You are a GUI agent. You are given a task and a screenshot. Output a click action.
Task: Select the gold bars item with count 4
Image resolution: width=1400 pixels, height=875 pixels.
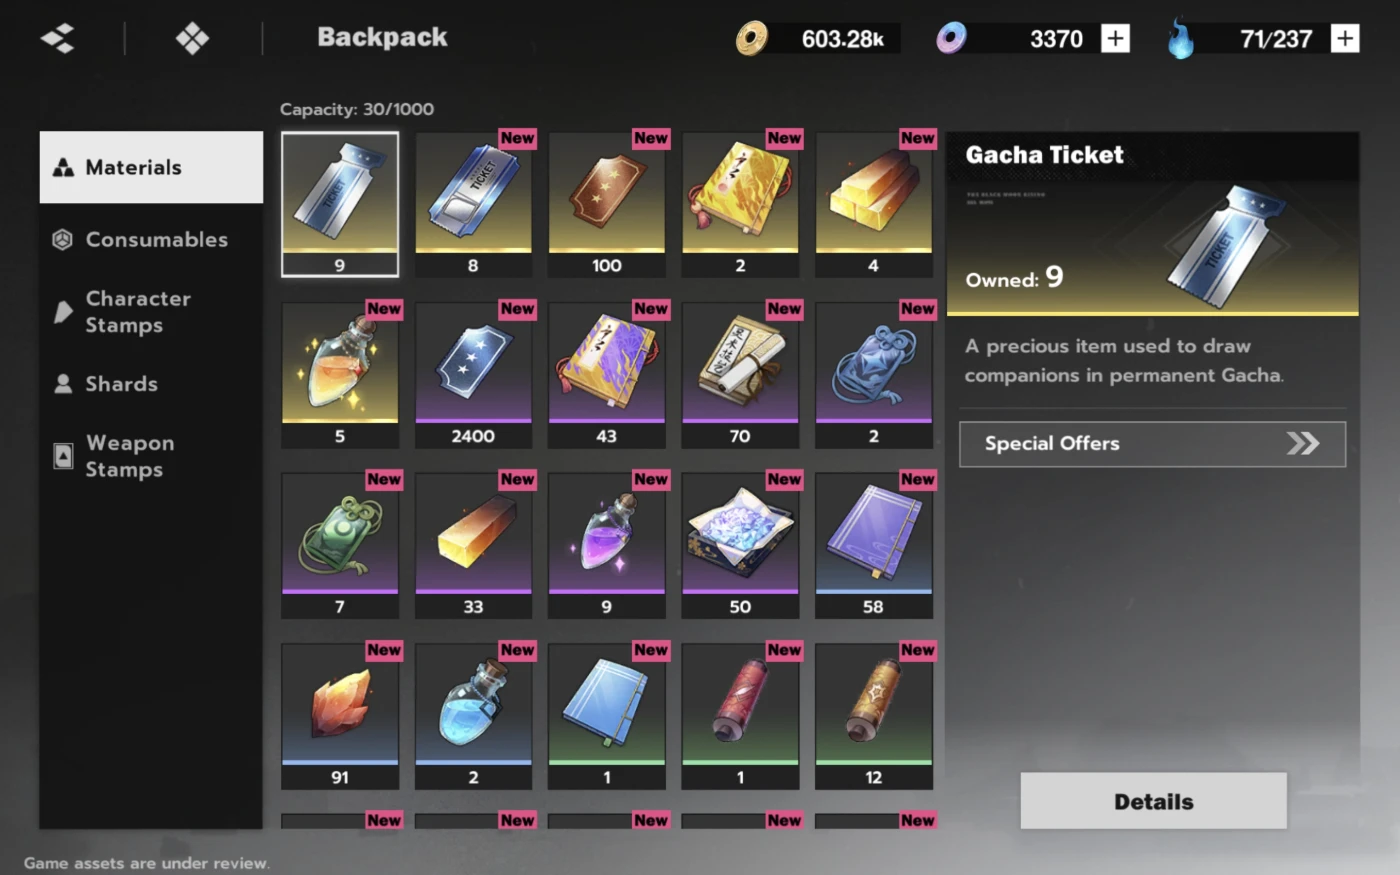[x=874, y=204]
